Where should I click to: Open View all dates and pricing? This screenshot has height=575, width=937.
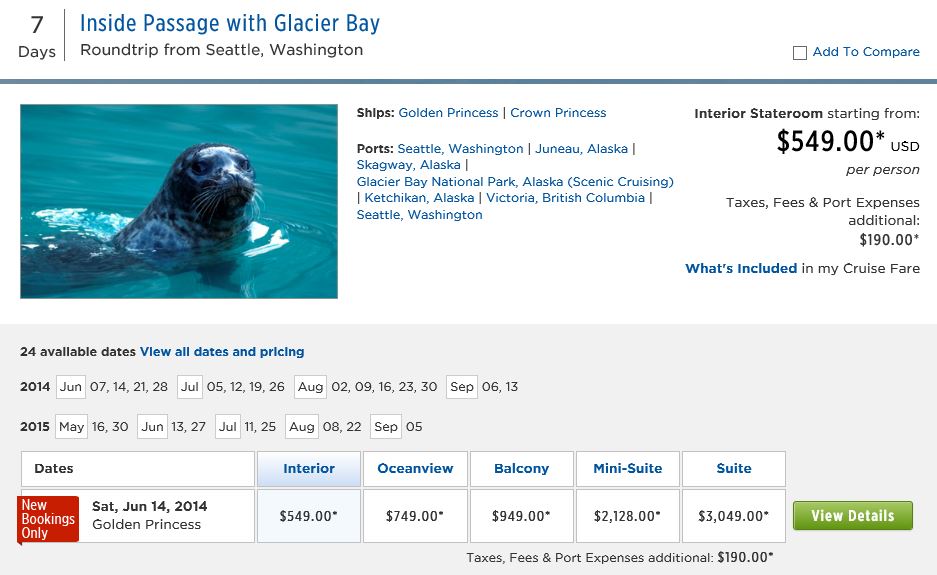pos(222,352)
